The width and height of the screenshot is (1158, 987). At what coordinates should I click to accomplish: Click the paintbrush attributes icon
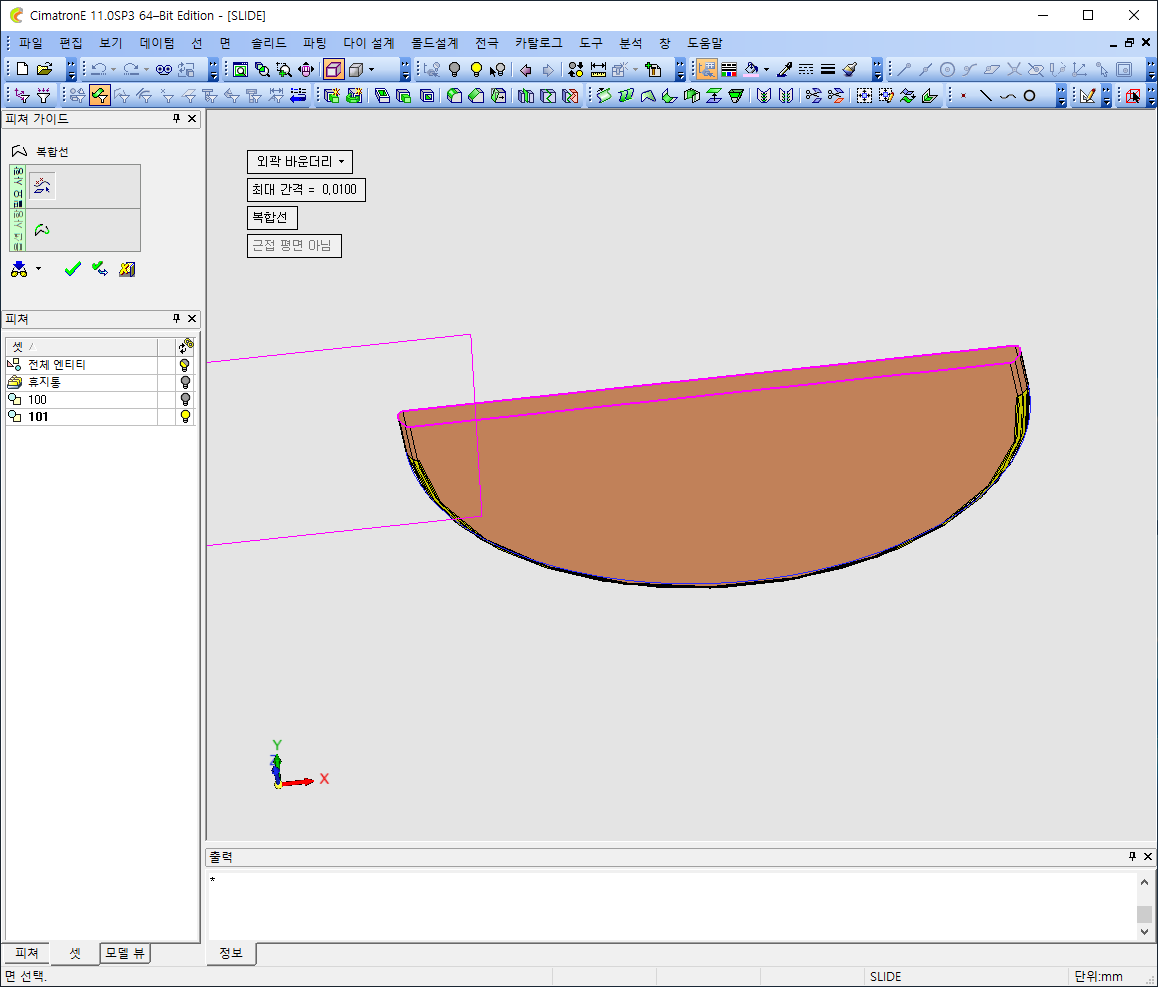click(x=850, y=69)
